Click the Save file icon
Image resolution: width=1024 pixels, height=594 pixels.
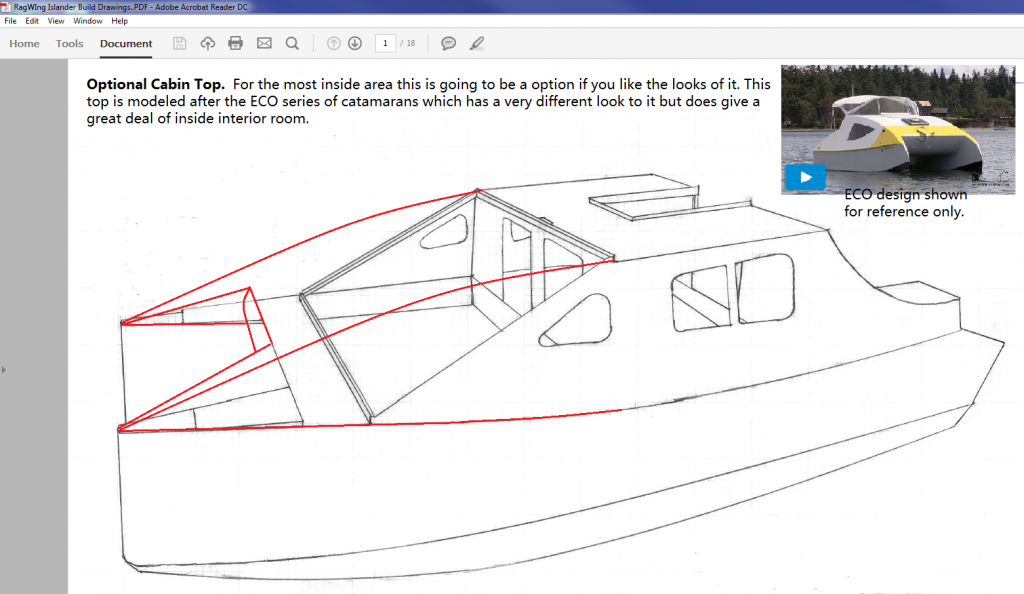coord(180,43)
